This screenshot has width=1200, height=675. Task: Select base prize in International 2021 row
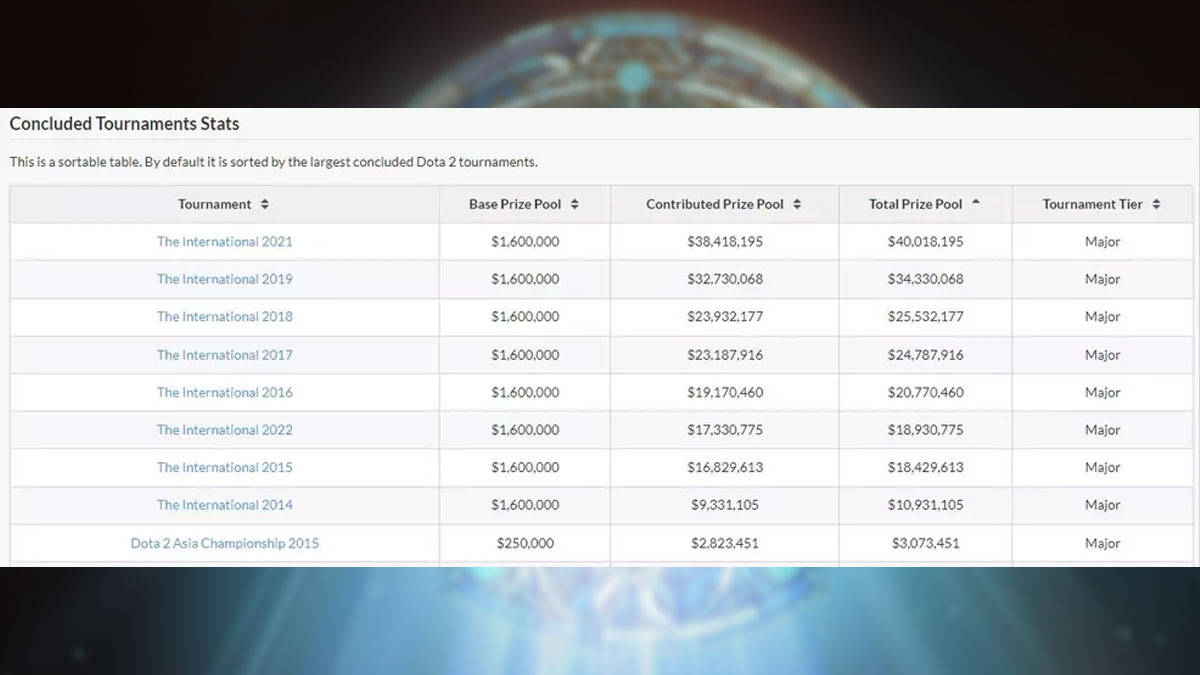pos(525,242)
